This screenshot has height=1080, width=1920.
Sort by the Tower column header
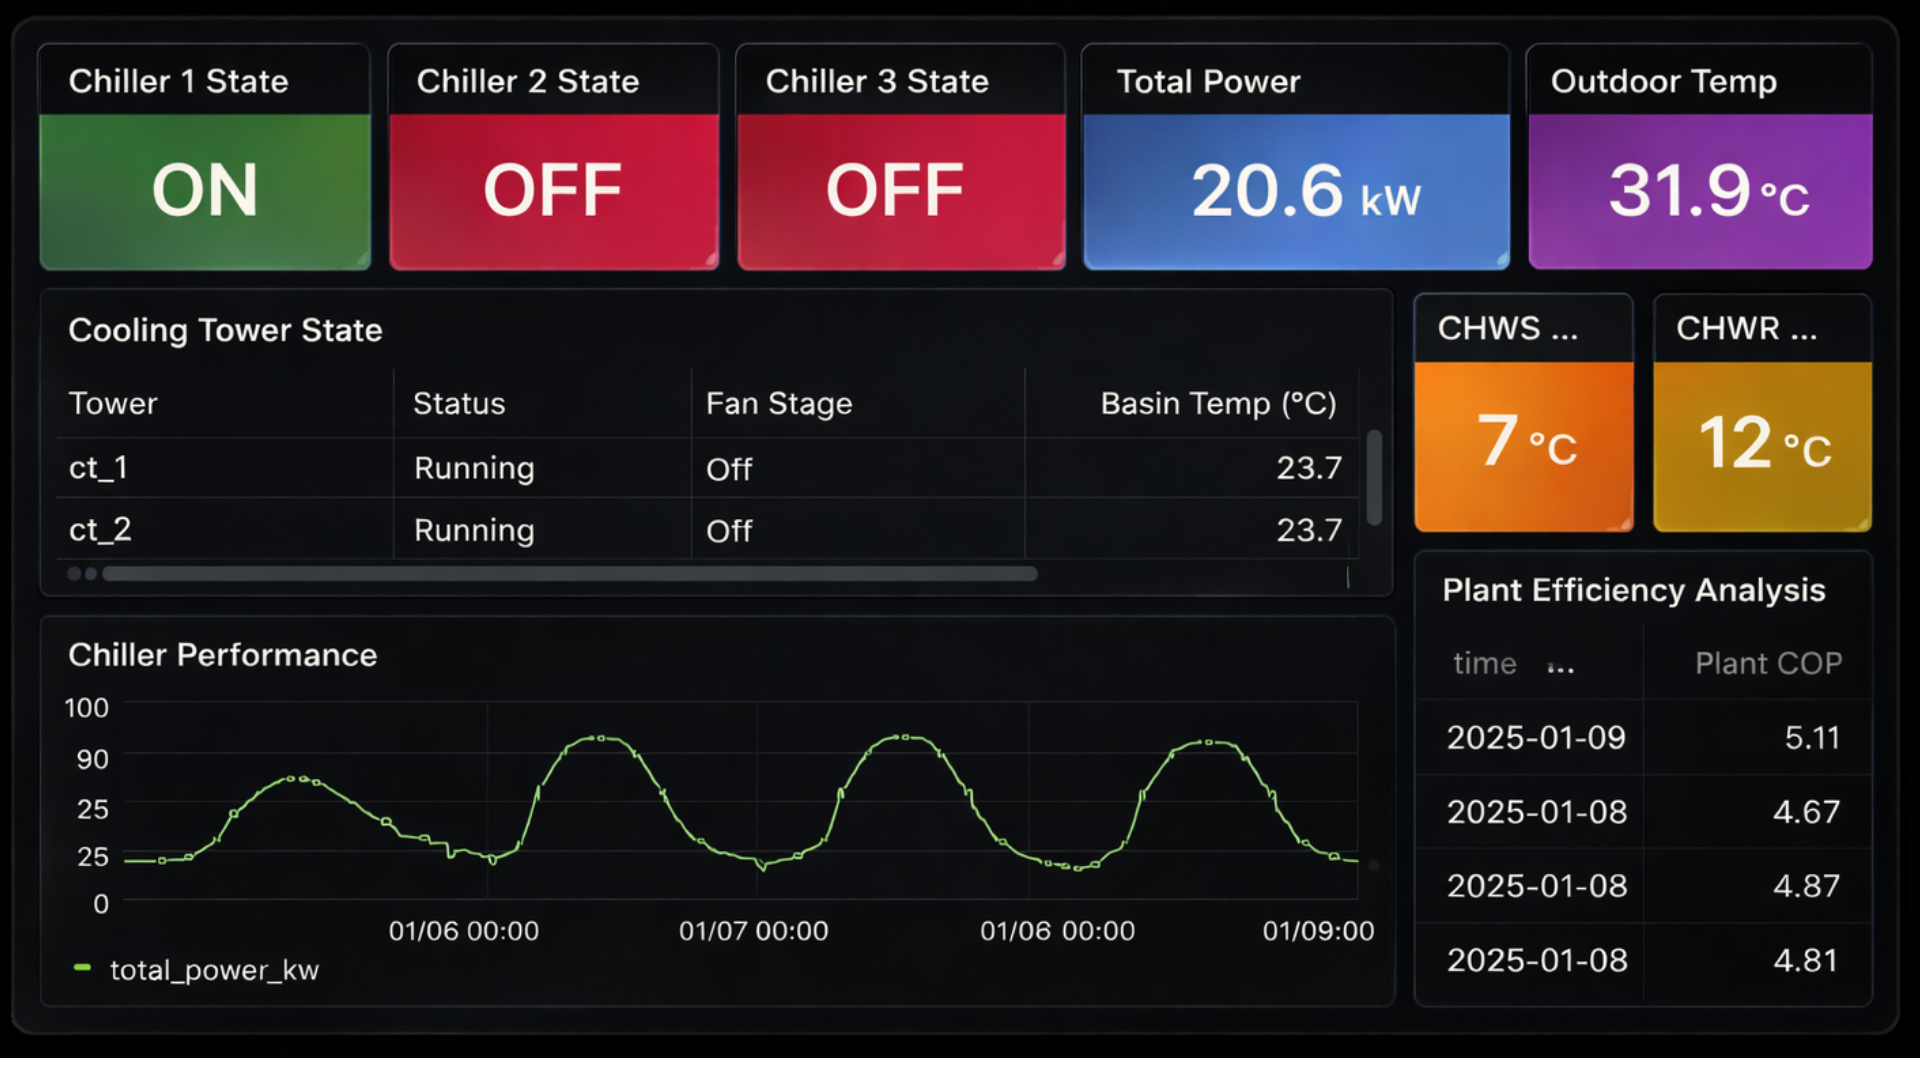pos(113,403)
